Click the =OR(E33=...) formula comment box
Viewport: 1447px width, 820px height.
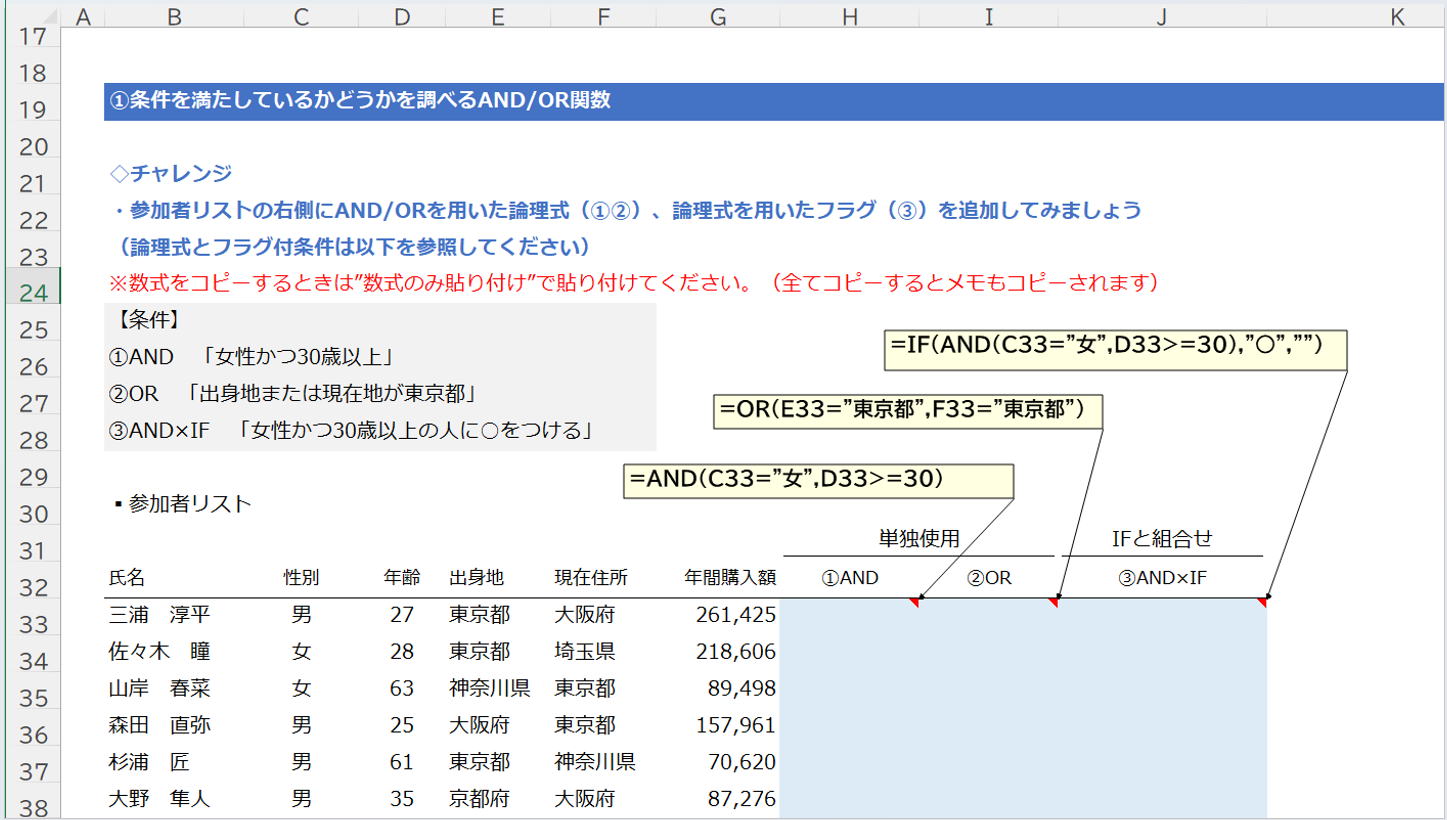click(x=908, y=410)
